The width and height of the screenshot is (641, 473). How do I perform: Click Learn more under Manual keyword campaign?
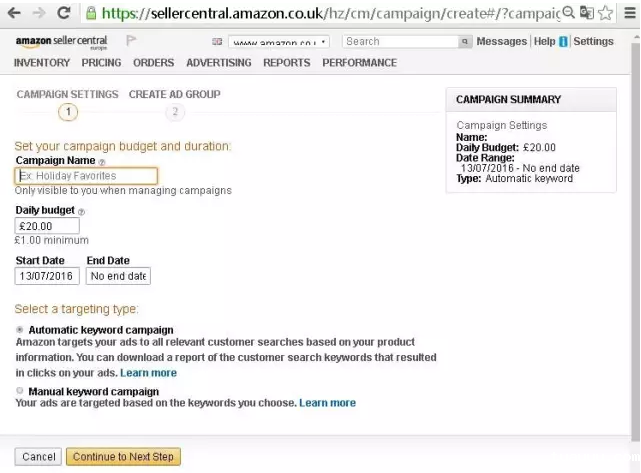coord(327,403)
